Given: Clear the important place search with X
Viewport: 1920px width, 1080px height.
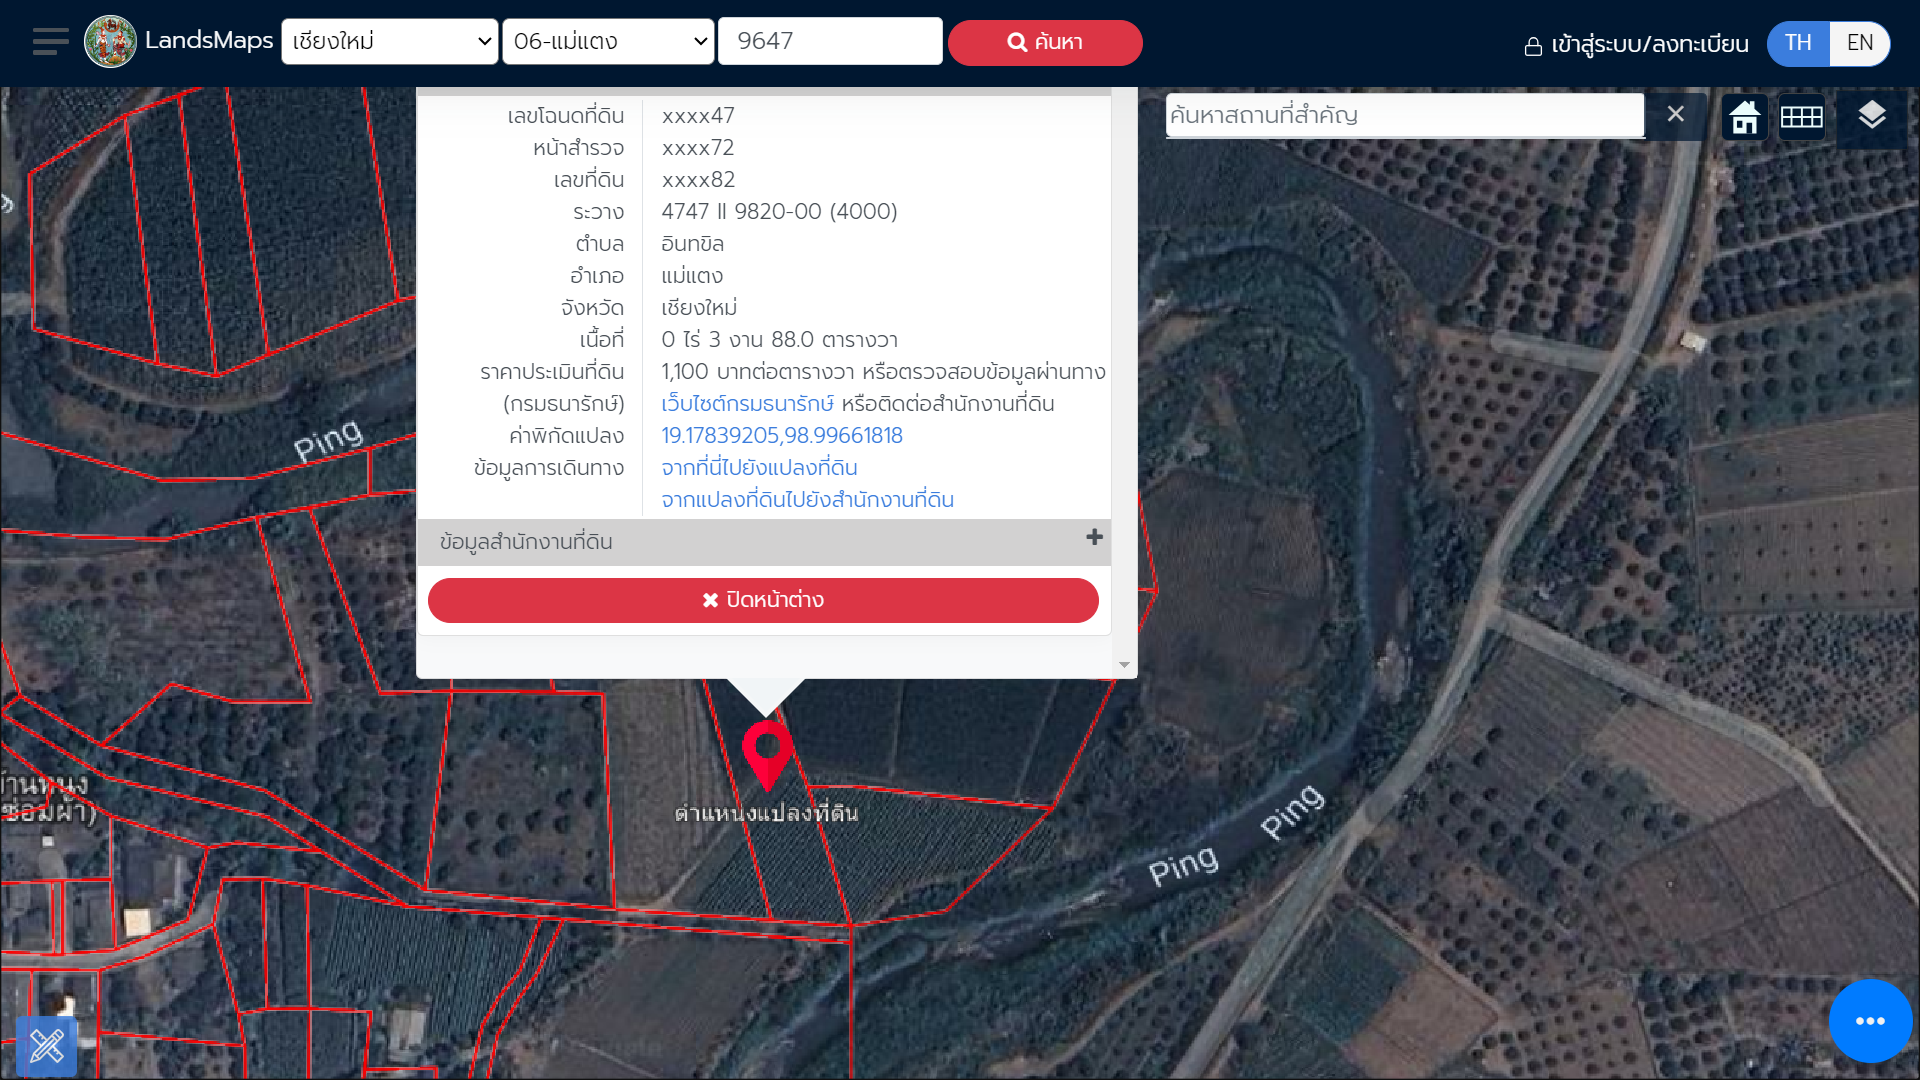Looking at the screenshot, I should coord(1676,114).
